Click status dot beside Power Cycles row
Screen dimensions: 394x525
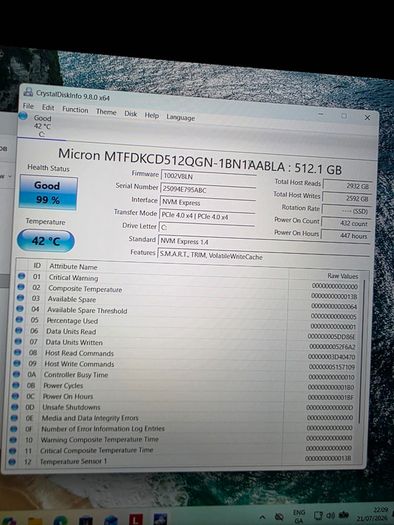(x=16, y=385)
